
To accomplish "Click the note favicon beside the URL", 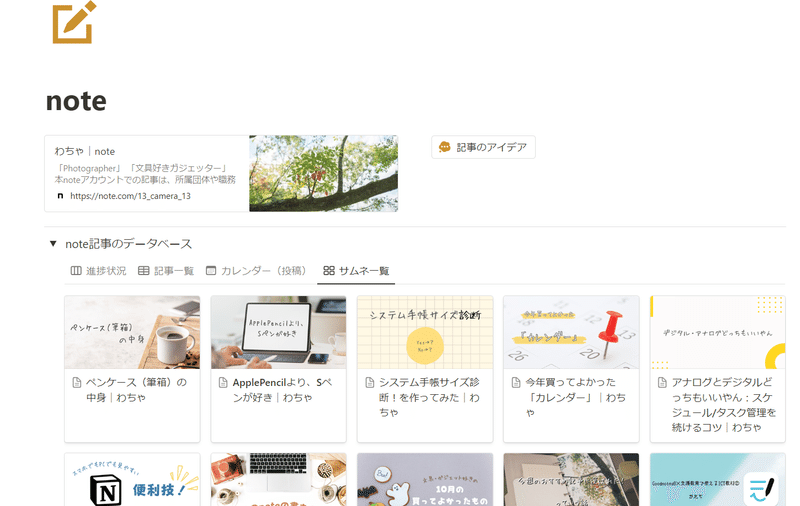I will pyautogui.click(x=60, y=196).
